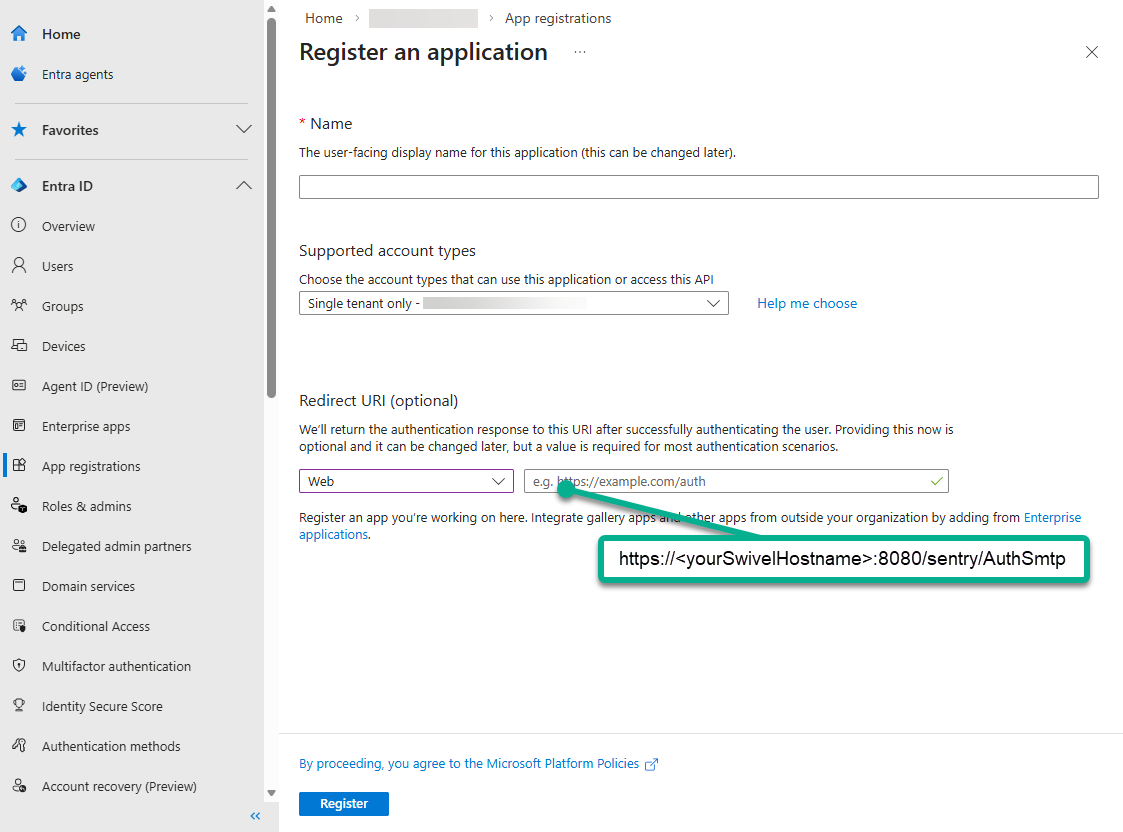Open the Users section in sidebar
The height and width of the screenshot is (832, 1123).
pyautogui.click(x=59, y=265)
